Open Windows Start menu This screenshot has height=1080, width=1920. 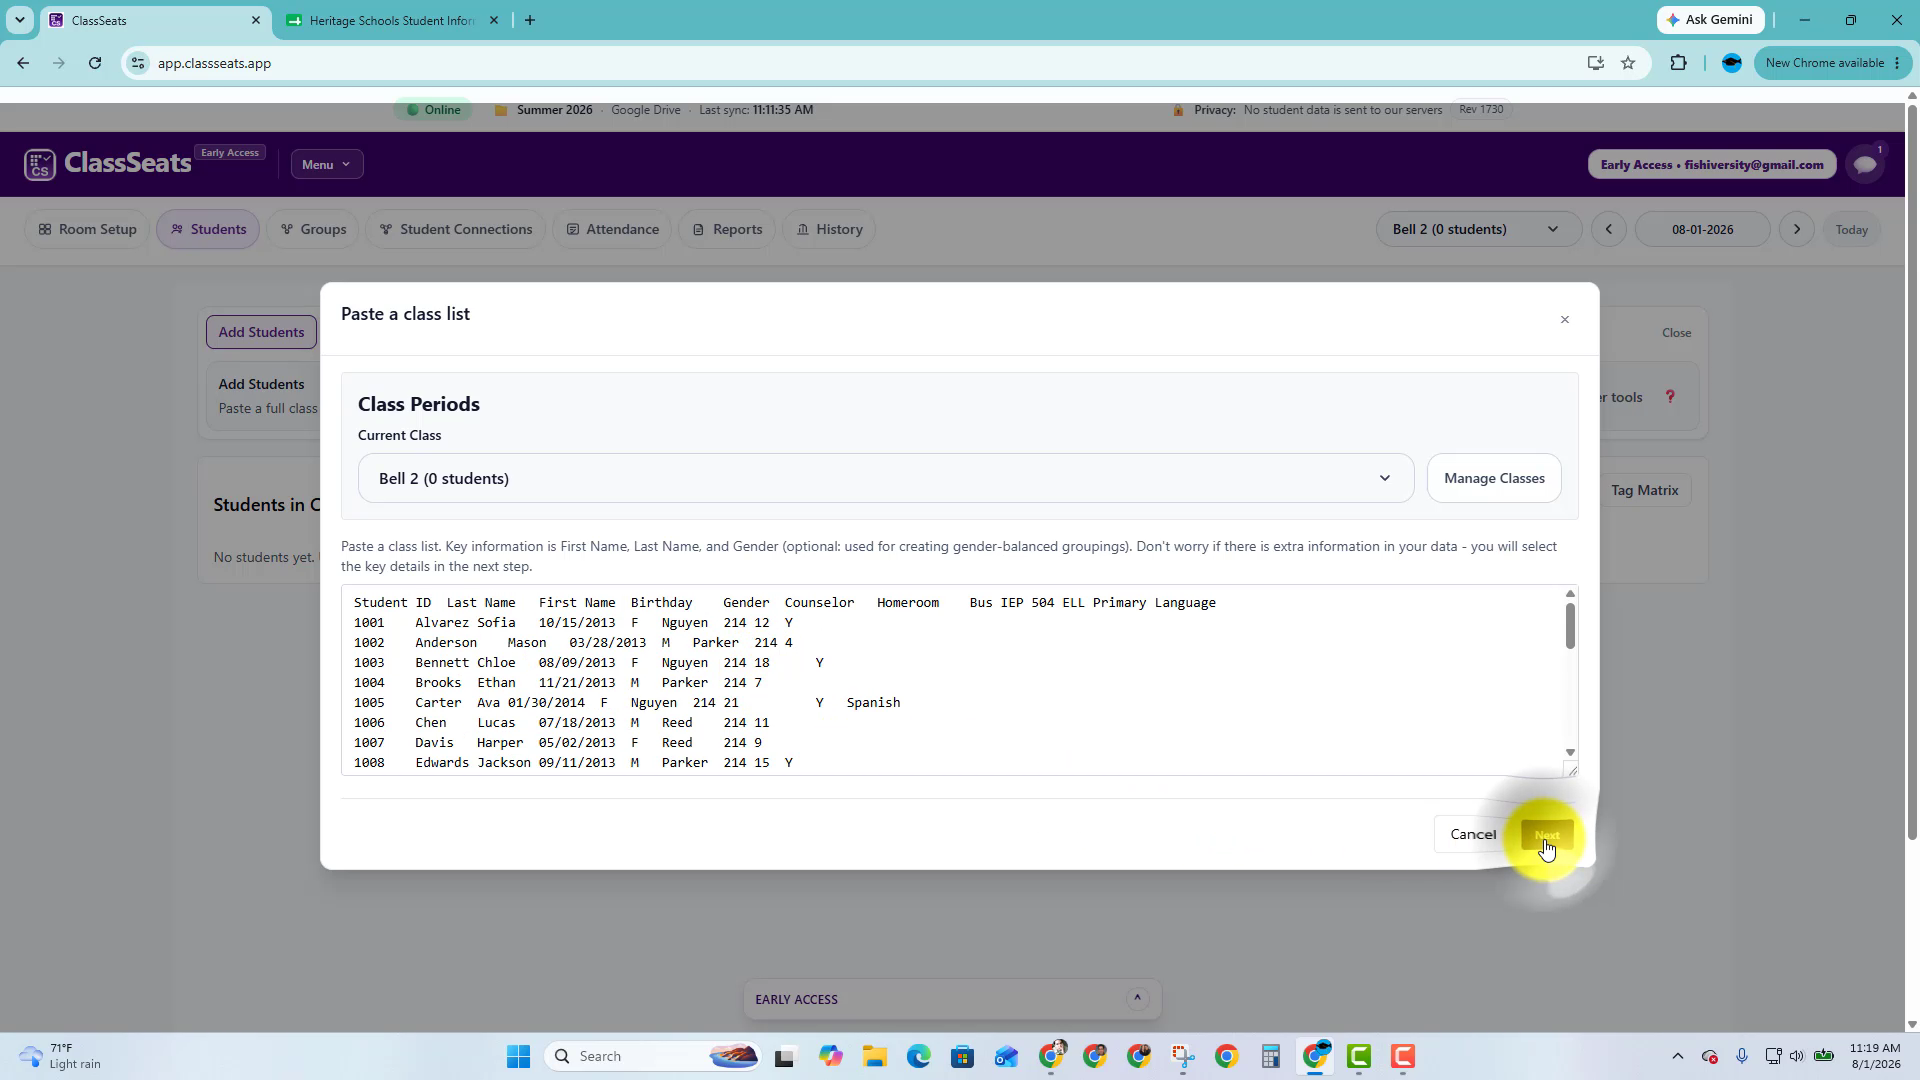coord(518,1057)
